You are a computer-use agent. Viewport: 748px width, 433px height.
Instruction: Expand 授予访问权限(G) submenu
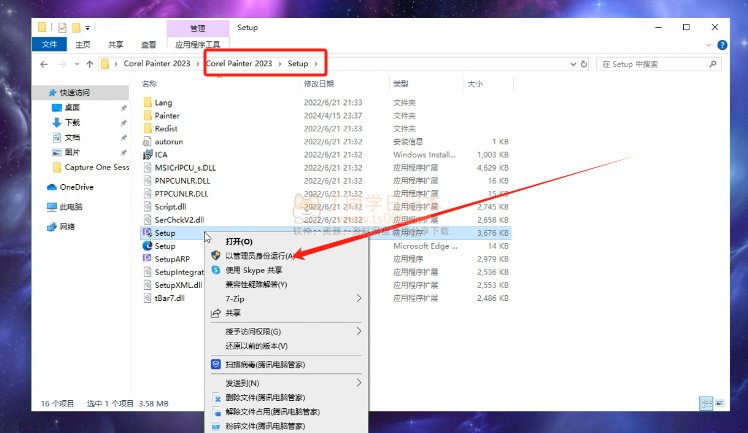286,331
